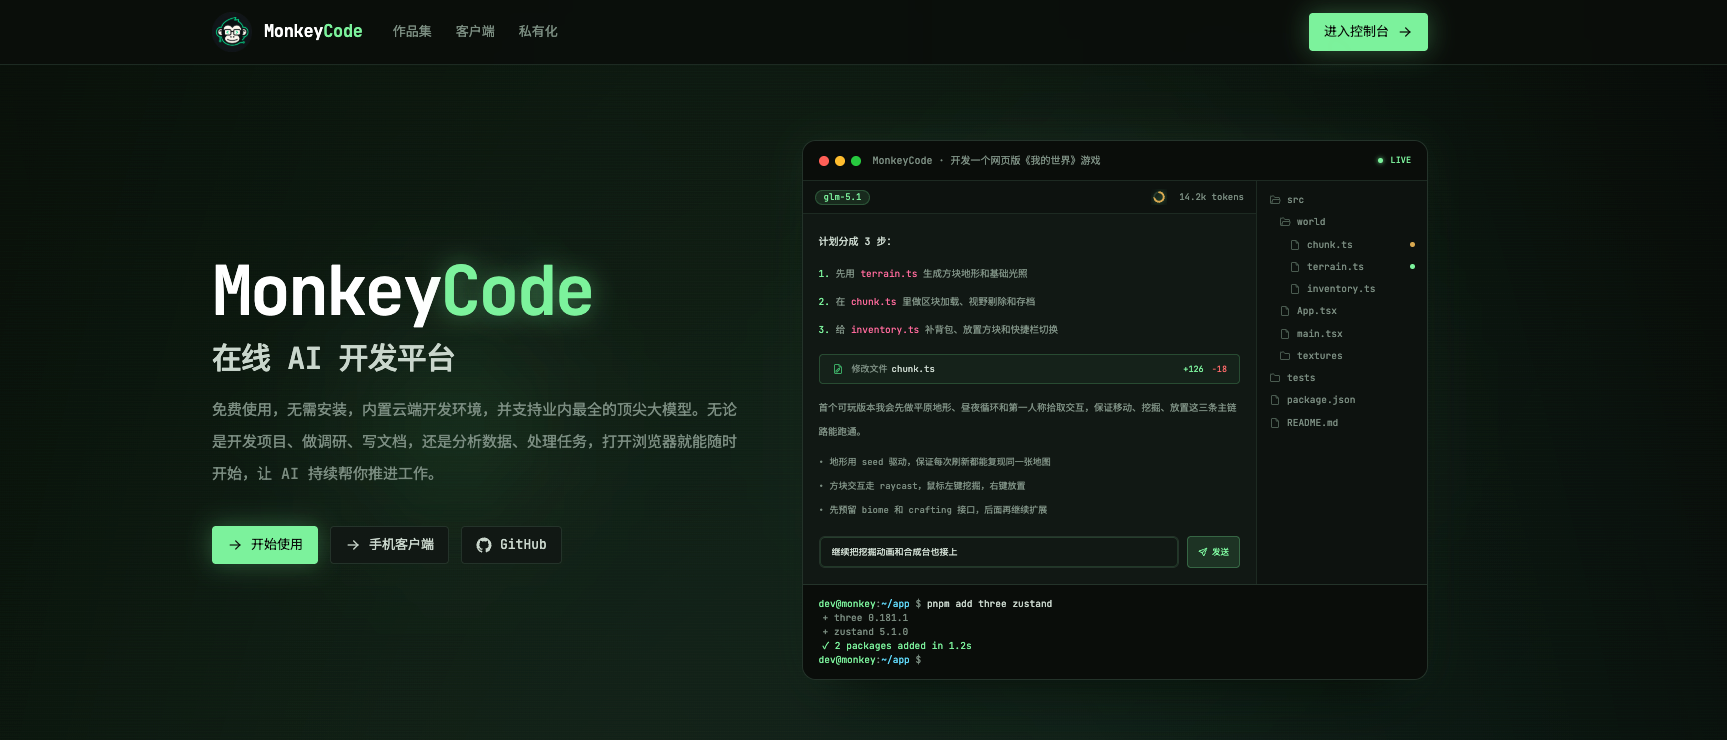Expand the tests folder
The width and height of the screenshot is (1727, 740).
[x=1292, y=378]
